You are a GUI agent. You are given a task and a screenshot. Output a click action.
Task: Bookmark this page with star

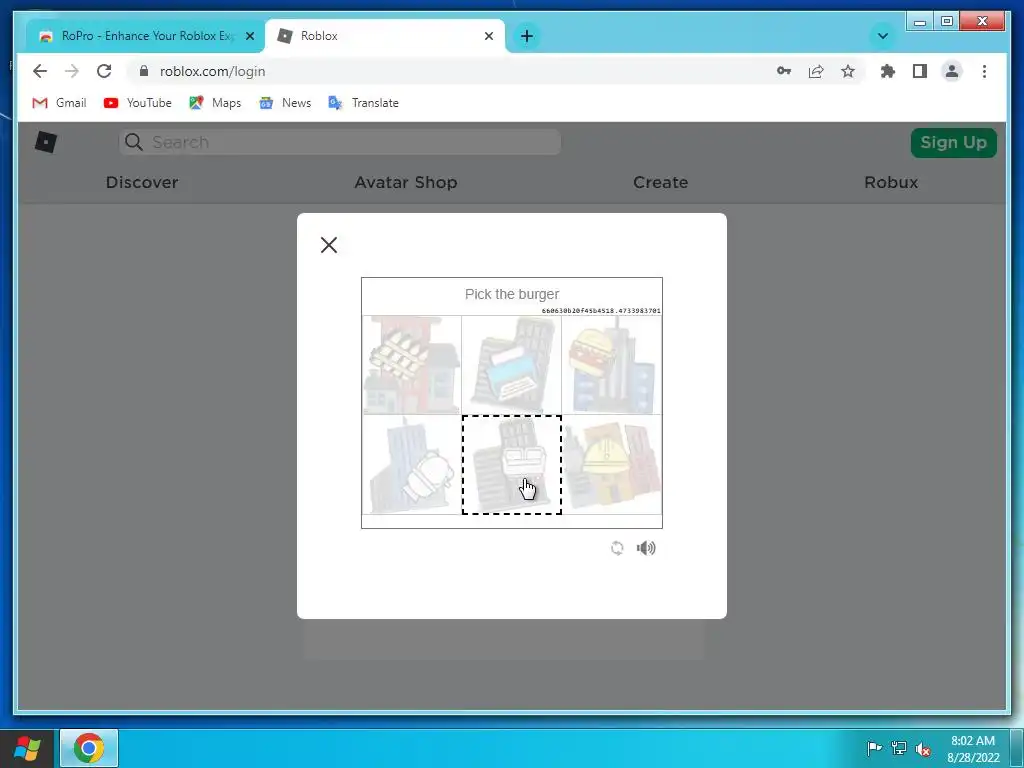[x=848, y=71]
